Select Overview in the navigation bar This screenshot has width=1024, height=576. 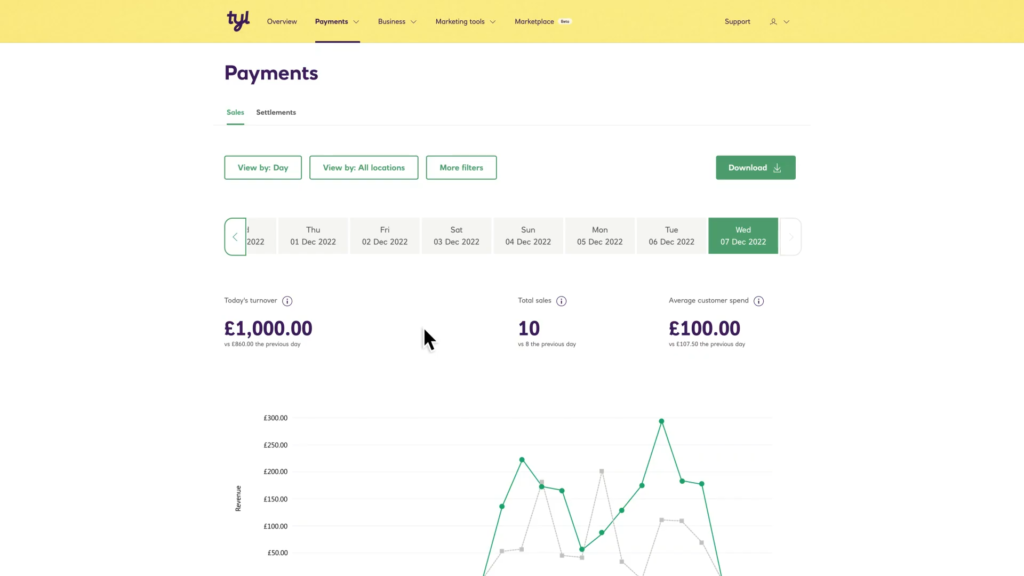click(282, 21)
